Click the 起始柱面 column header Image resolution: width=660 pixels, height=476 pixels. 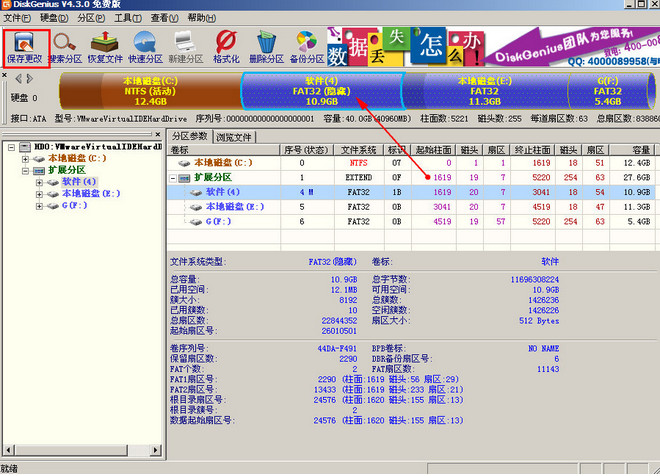tap(434, 150)
